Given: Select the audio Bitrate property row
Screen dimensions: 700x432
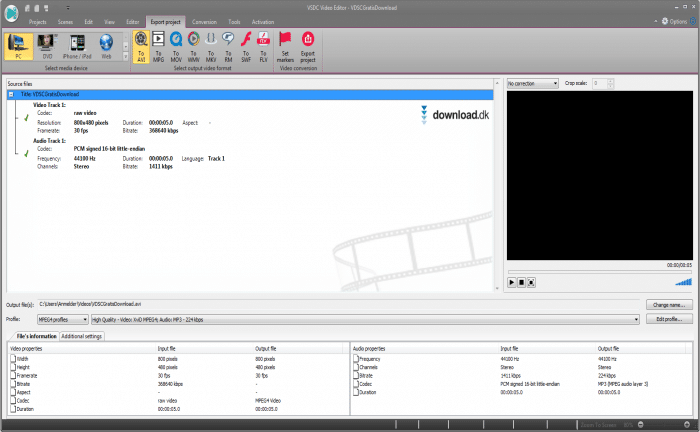Looking at the screenshot, I should pyautogui.click(x=522, y=376).
